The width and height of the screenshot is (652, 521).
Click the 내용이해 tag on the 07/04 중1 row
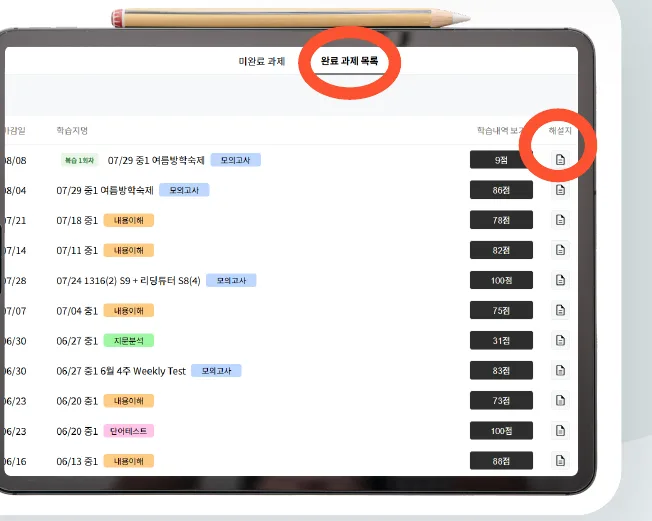(x=128, y=310)
